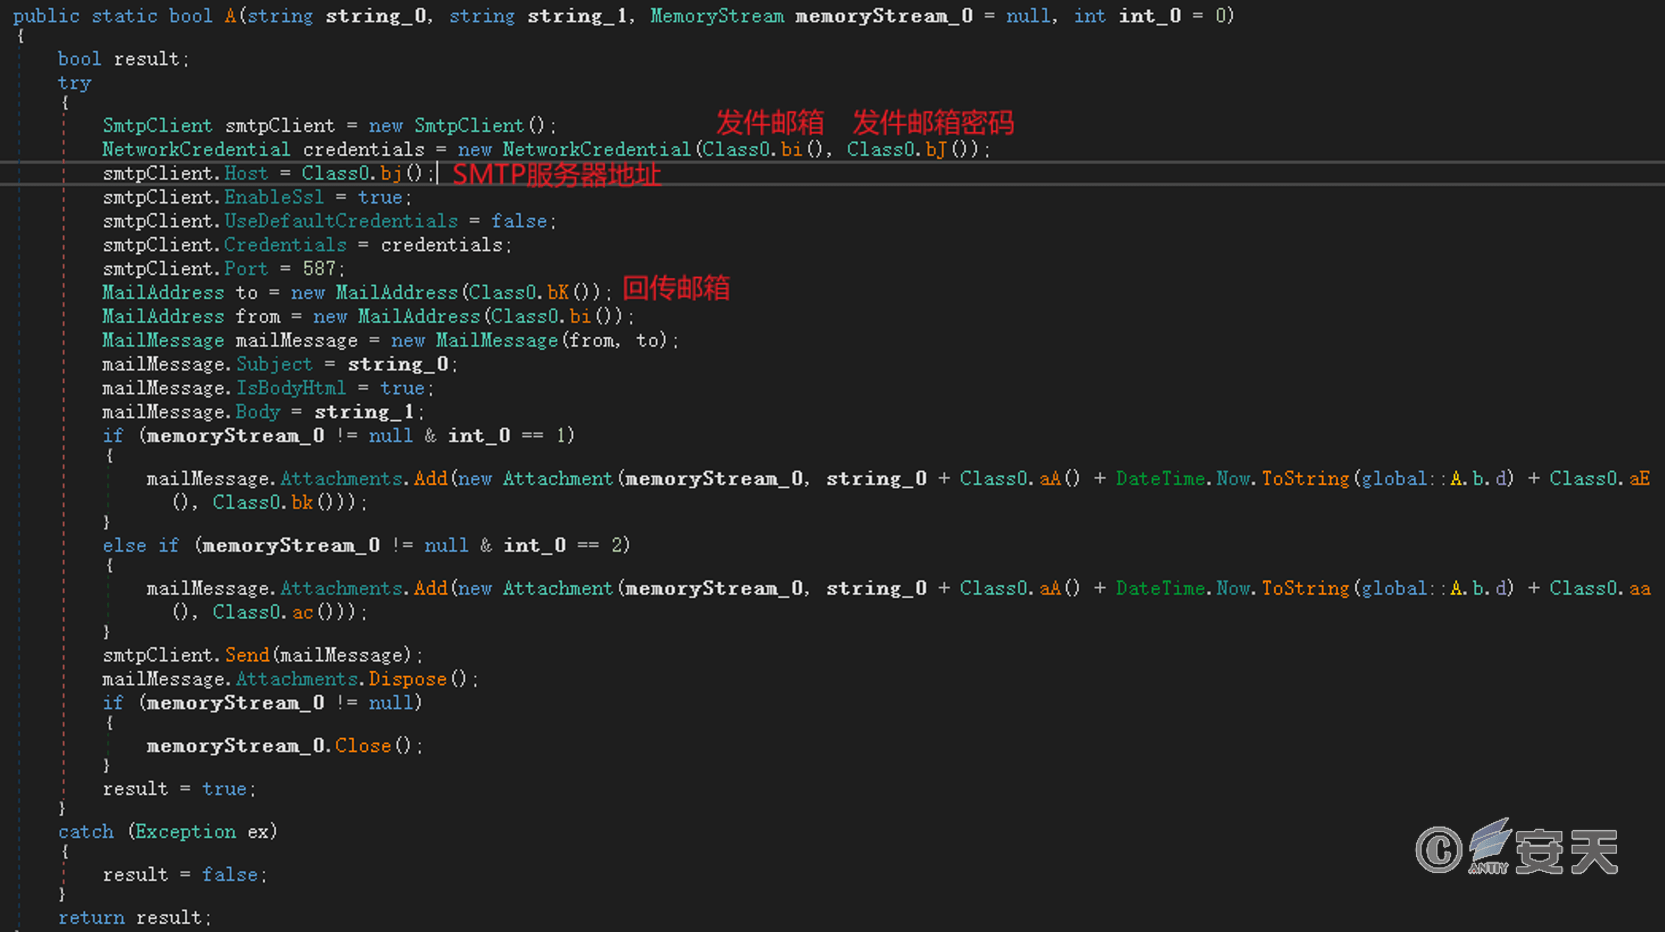1665x932 pixels.
Task: Go to Class0.bK in the MailAddress call
Action: 557,293
